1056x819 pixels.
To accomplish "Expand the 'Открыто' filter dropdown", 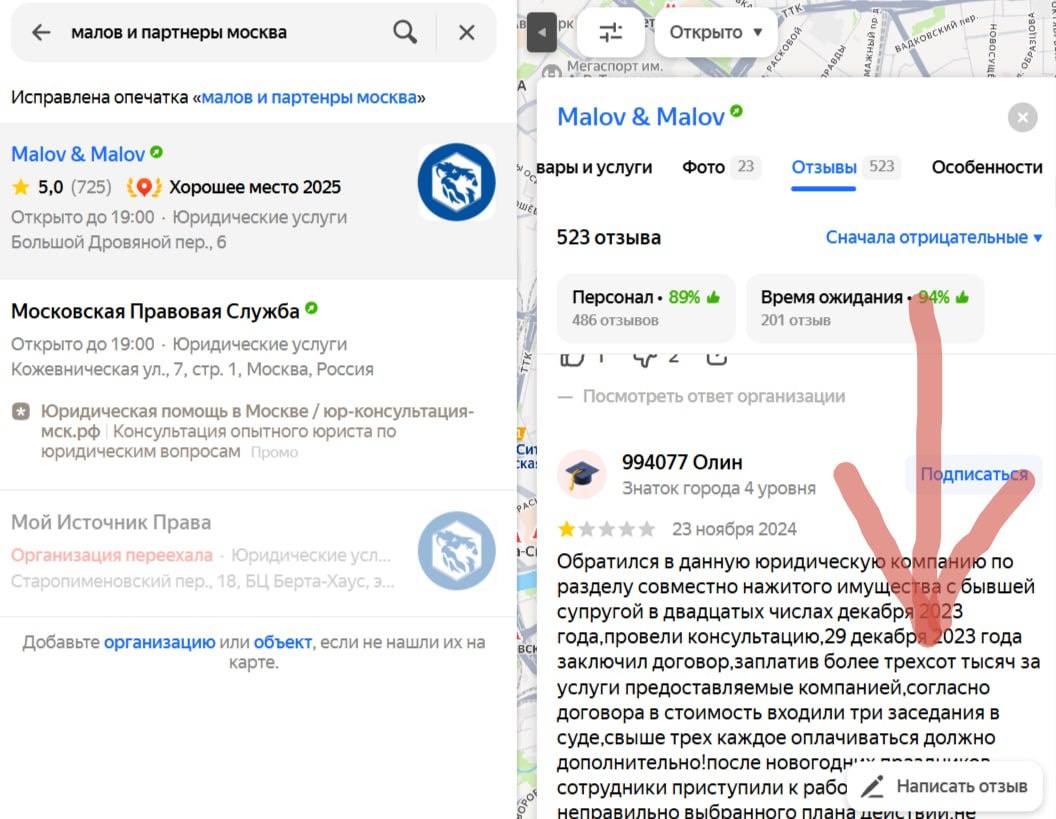I will 715,32.
